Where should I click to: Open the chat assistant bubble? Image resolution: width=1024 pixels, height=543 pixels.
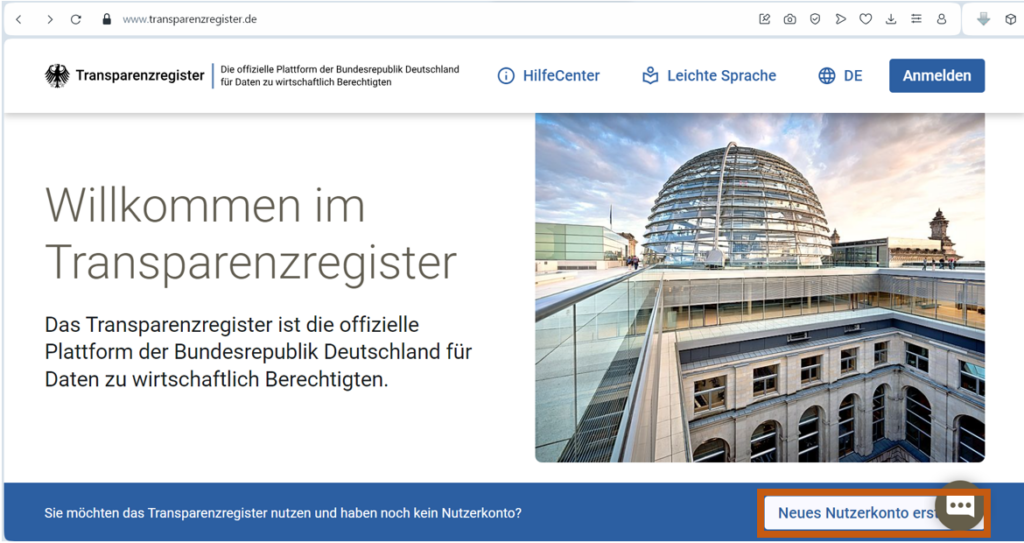pyautogui.click(x=960, y=506)
